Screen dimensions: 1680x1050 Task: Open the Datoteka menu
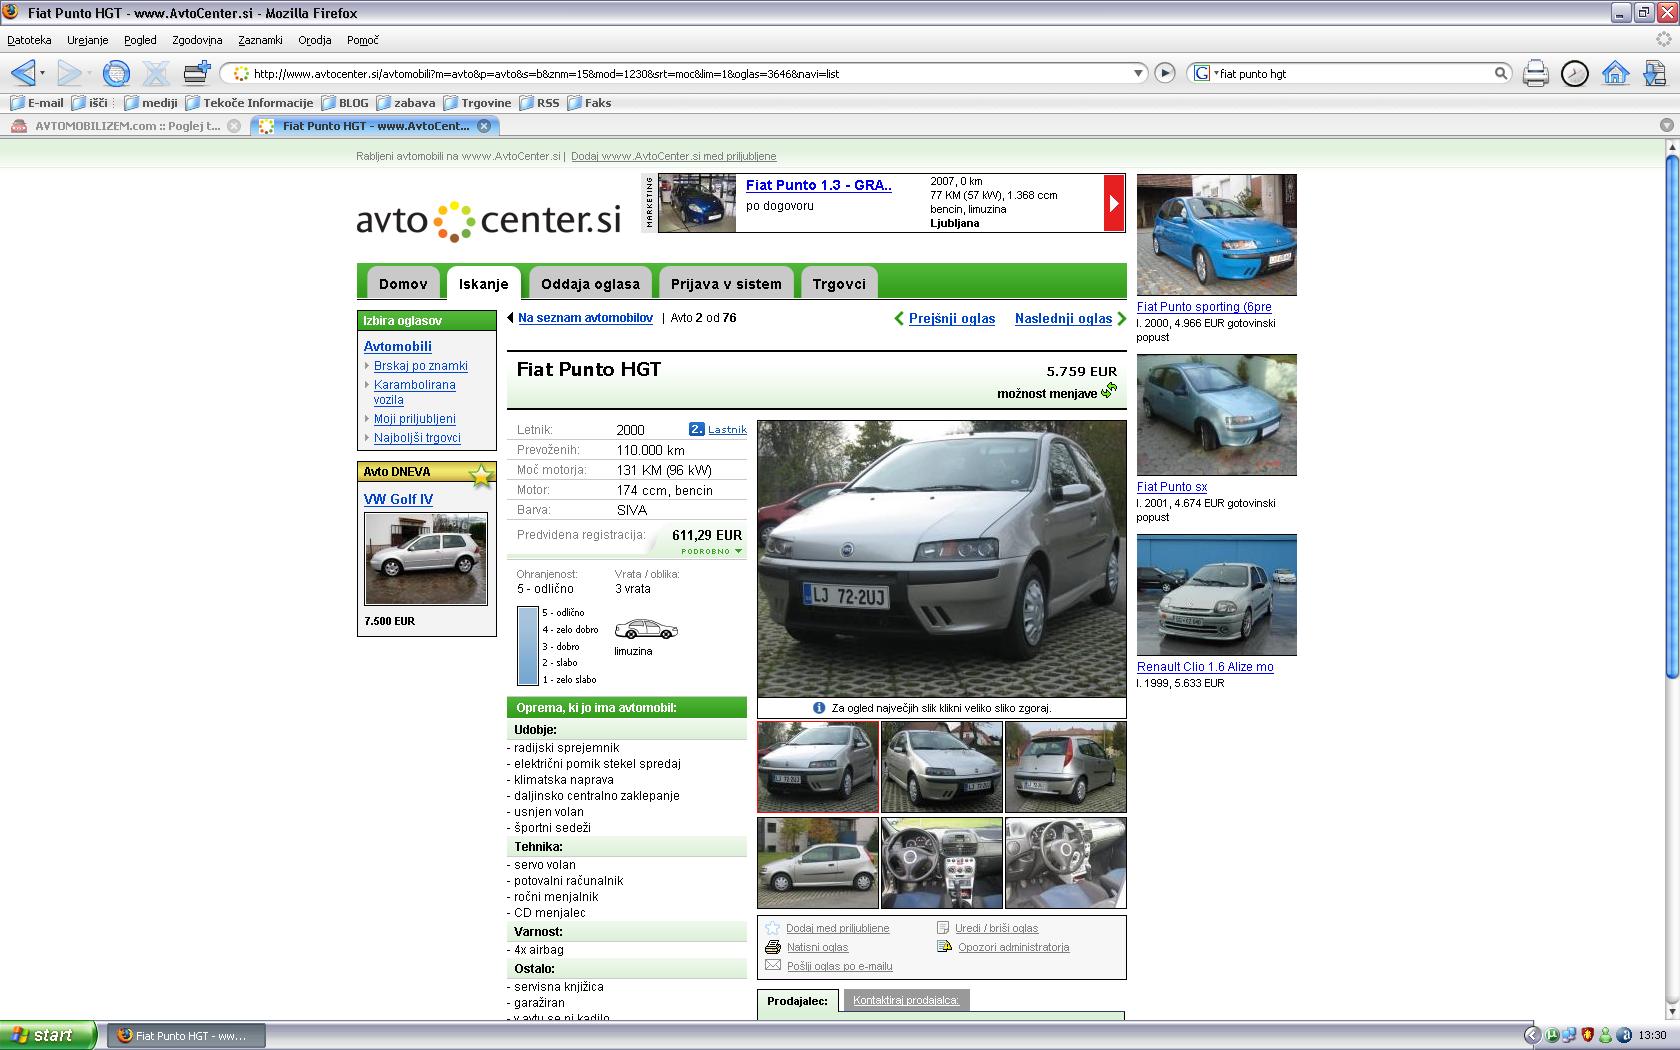pos(29,40)
